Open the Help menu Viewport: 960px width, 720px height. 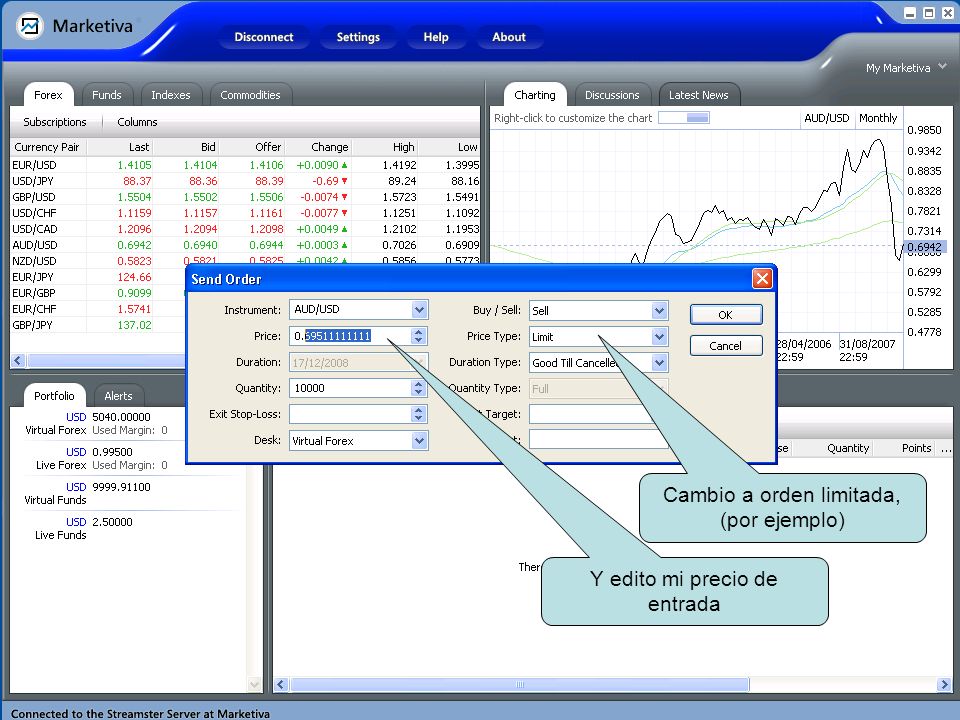coord(436,37)
